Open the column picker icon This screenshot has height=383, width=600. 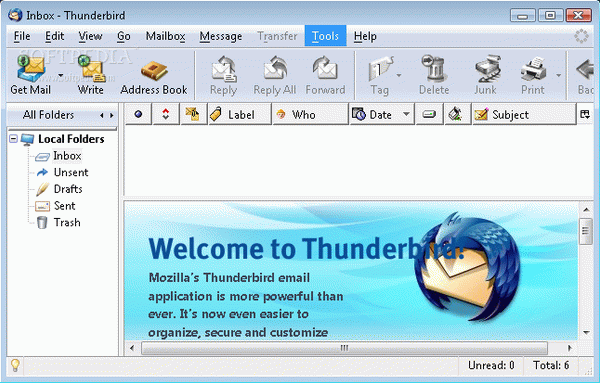tap(585, 114)
